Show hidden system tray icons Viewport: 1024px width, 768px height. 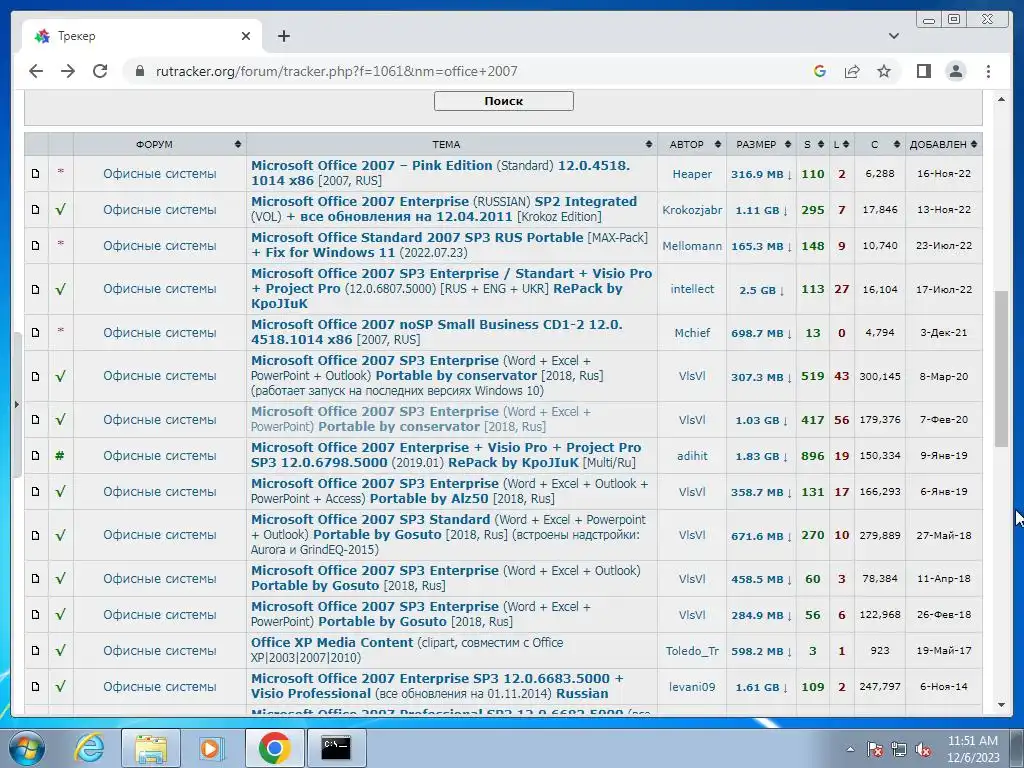click(x=850, y=749)
